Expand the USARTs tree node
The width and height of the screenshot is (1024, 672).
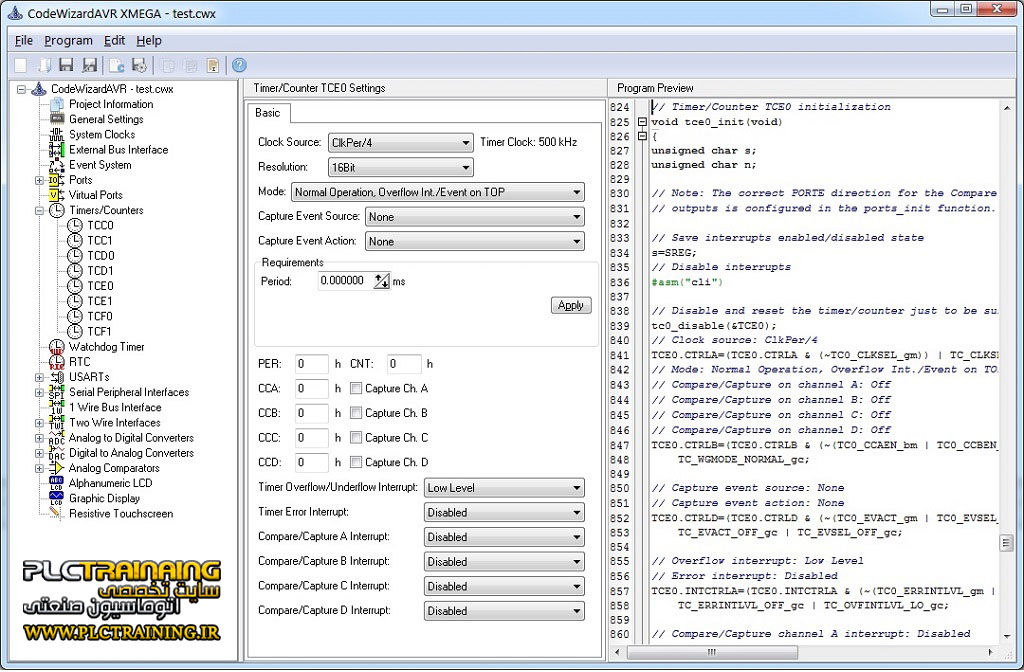pyautogui.click(x=39, y=377)
